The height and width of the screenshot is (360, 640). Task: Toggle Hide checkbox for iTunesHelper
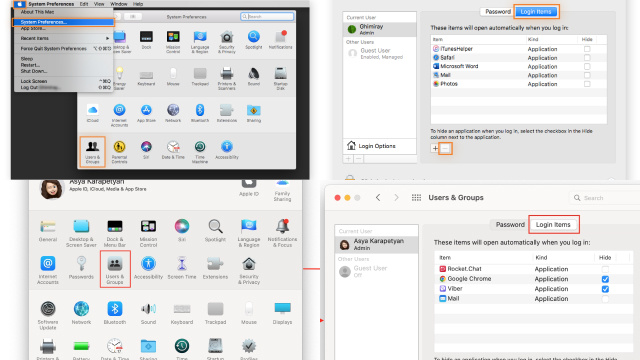point(587,49)
